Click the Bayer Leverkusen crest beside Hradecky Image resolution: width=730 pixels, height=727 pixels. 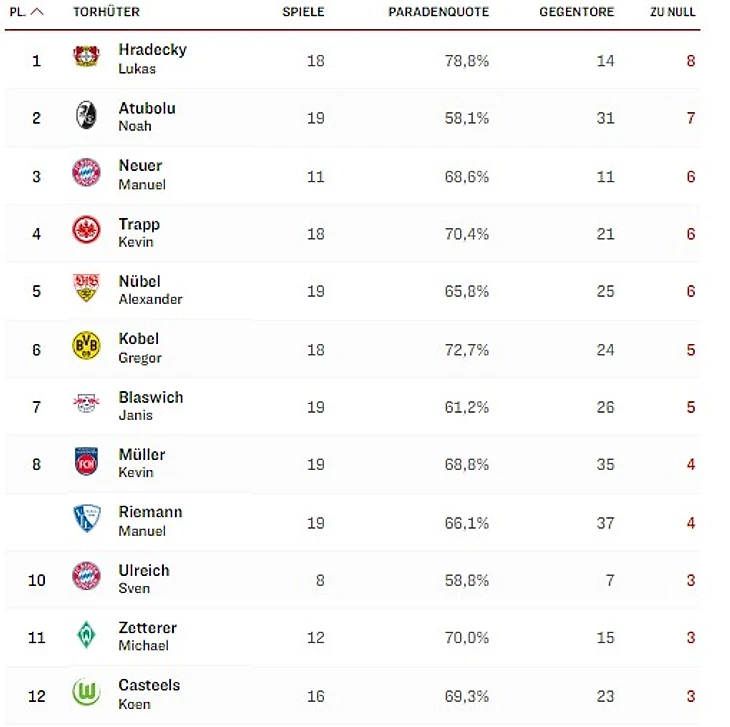[x=86, y=57]
